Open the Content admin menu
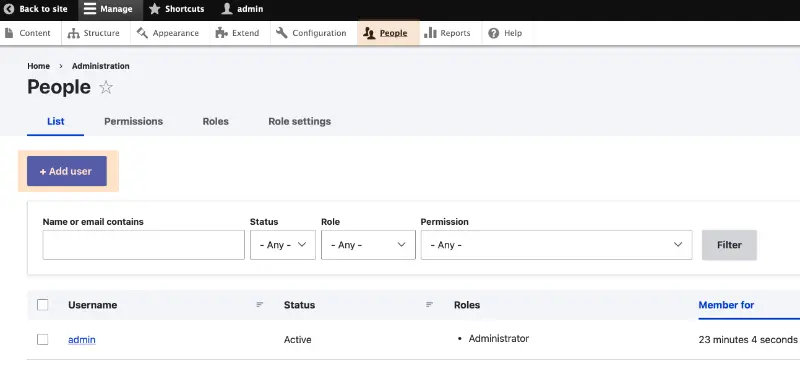Viewport: 800px width, 371px height. pyautogui.click(x=29, y=33)
